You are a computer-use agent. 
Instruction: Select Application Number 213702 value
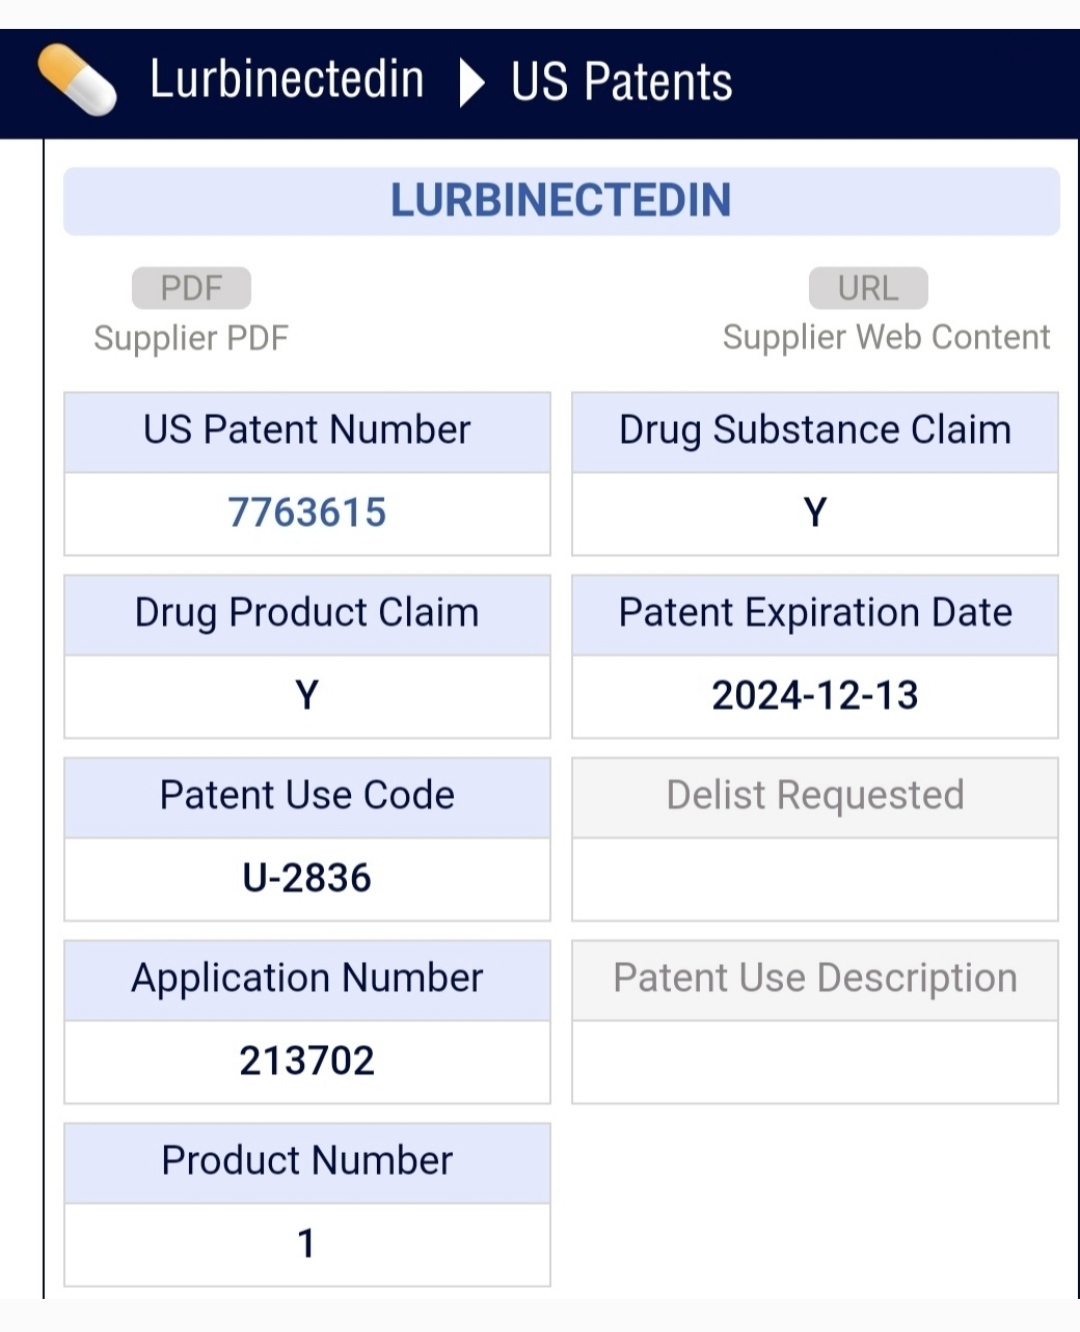(307, 1063)
